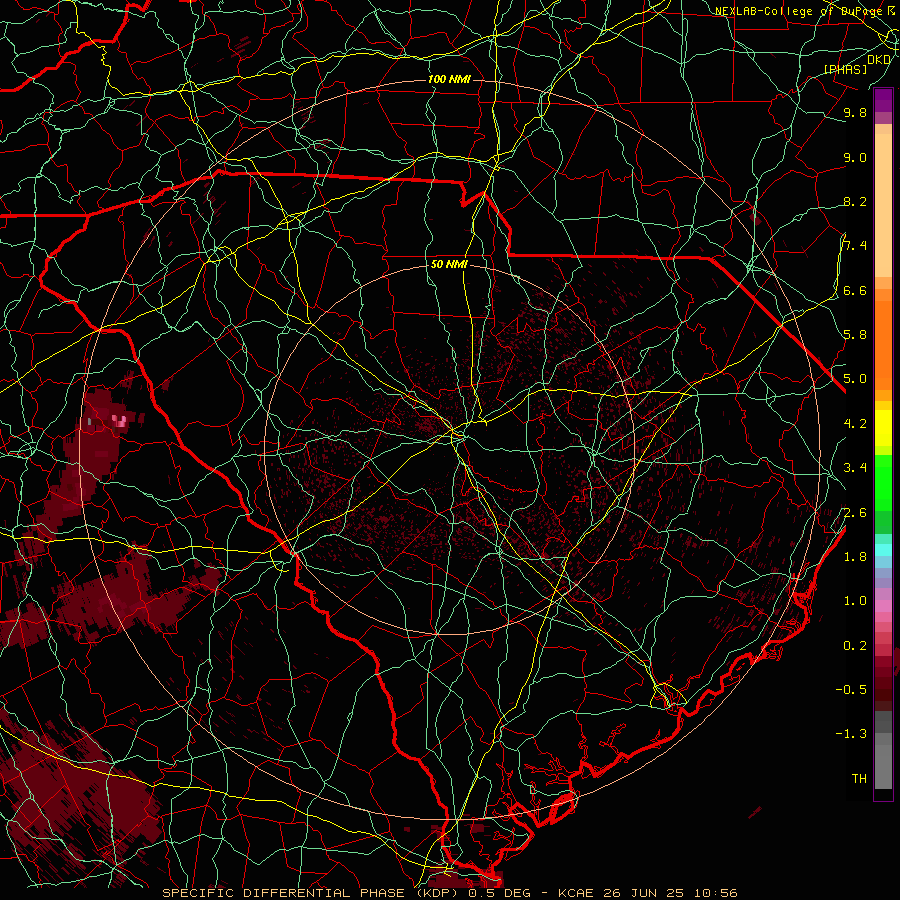Click the -1.3 value on color scale

pos(851,734)
